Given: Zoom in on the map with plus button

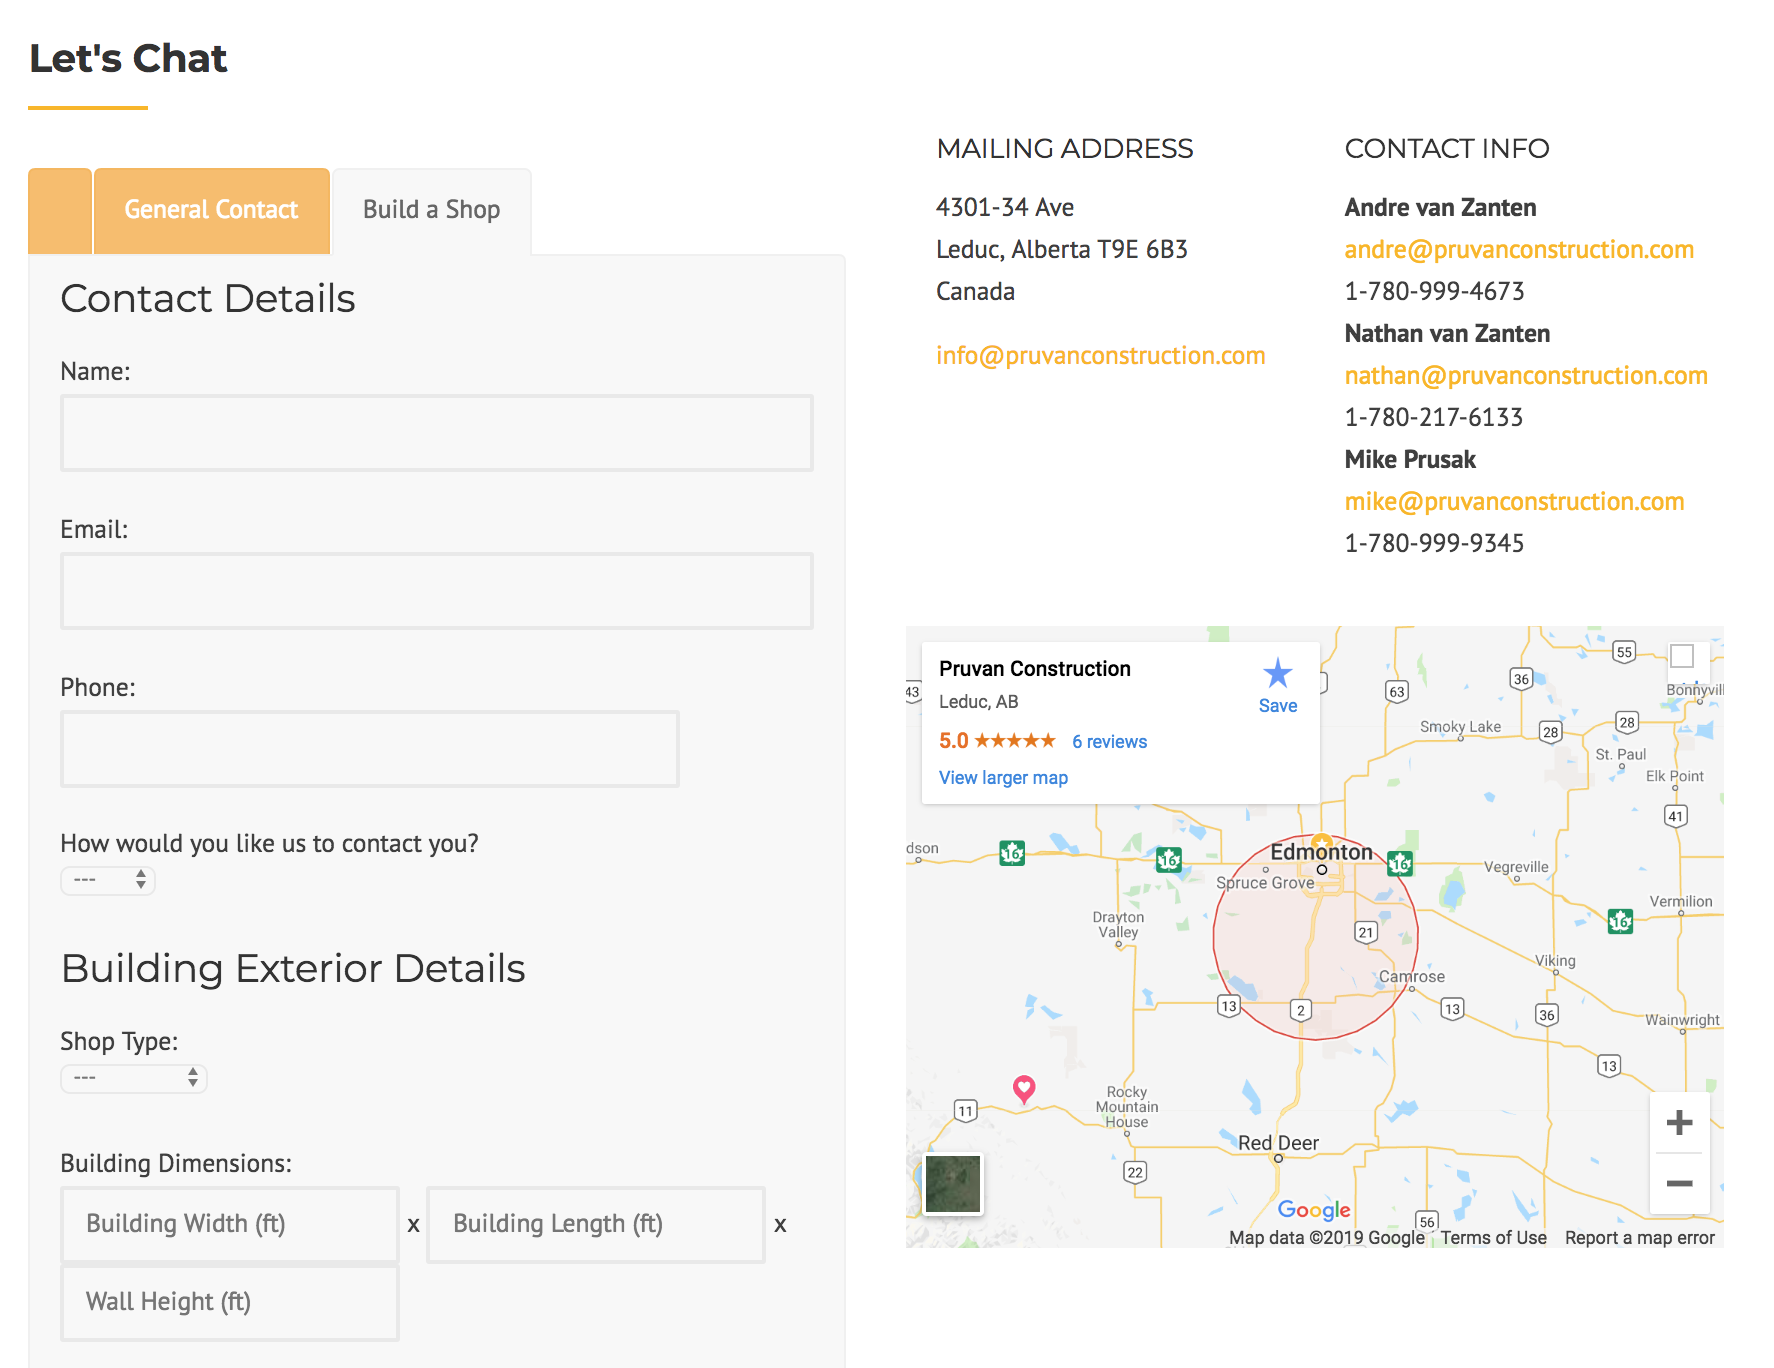Looking at the screenshot, I should click(1679, 1122).
